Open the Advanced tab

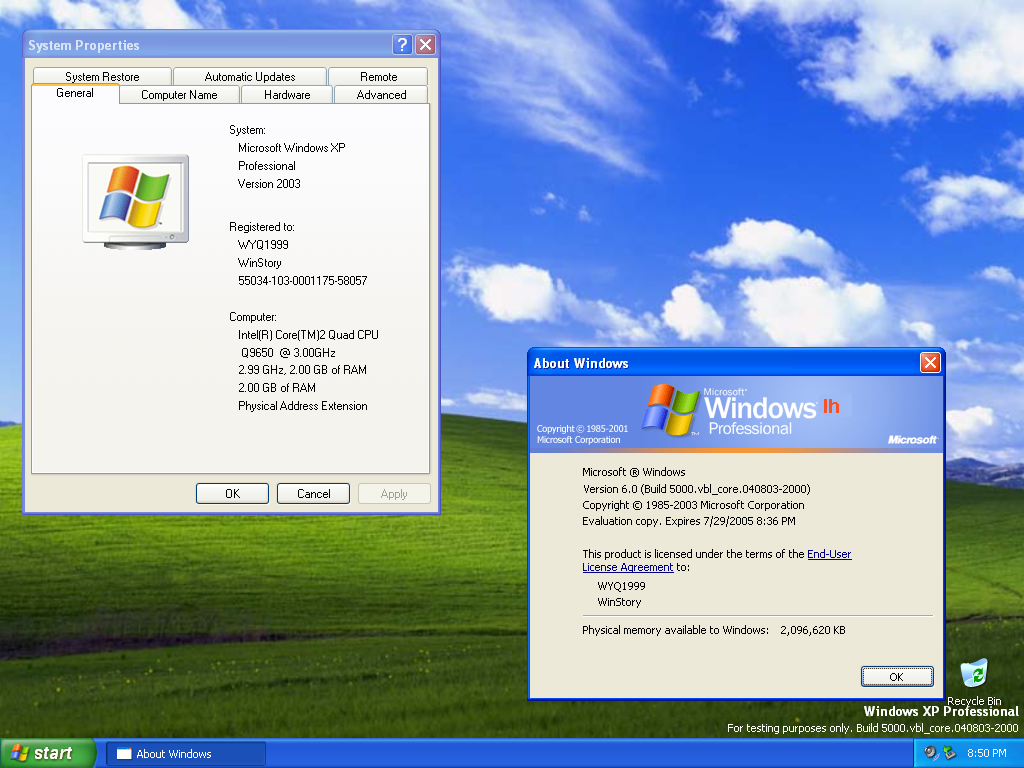click(x=381, y=95)
